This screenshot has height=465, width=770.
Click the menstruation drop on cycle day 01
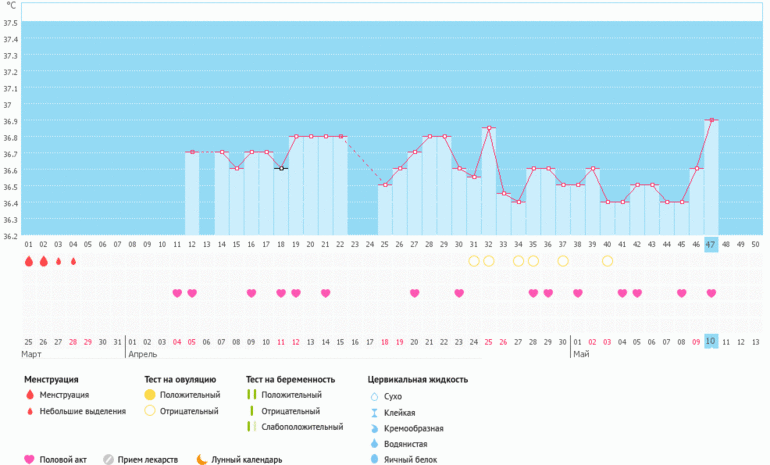point(29,261)
